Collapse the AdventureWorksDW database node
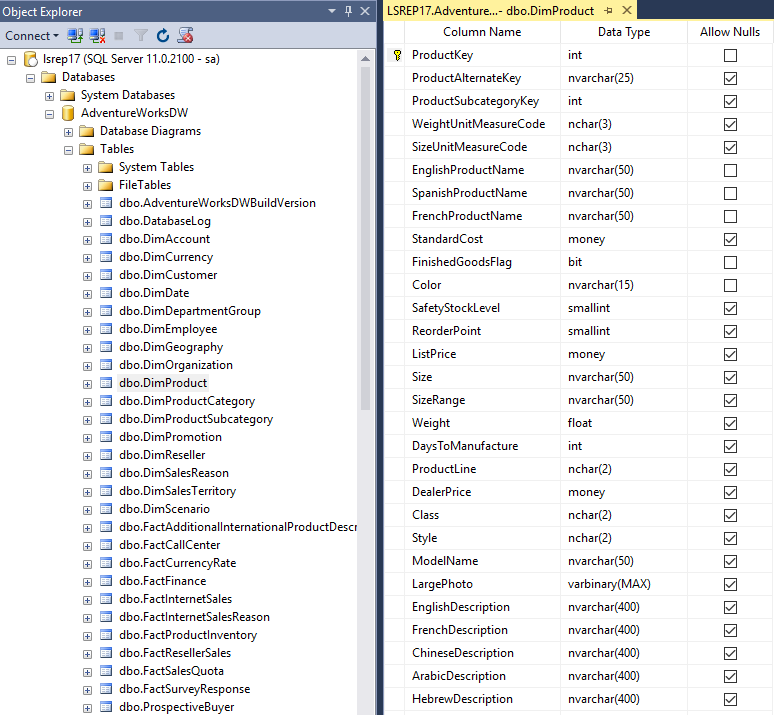Image resolution: width=774 pixels, height=715 pixels. click(50, 113)
